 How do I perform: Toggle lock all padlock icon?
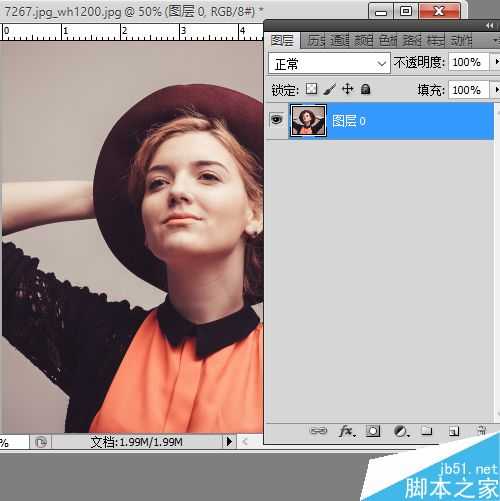[x=366, y=89]
